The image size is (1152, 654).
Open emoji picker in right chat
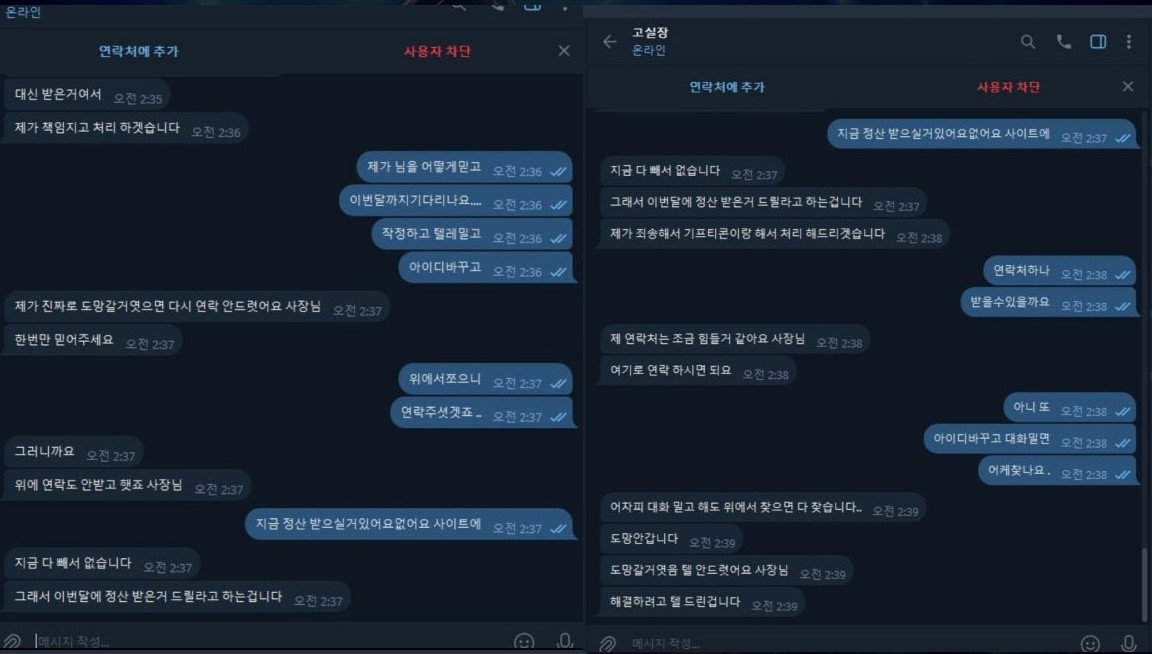(x=1090, y=644)
